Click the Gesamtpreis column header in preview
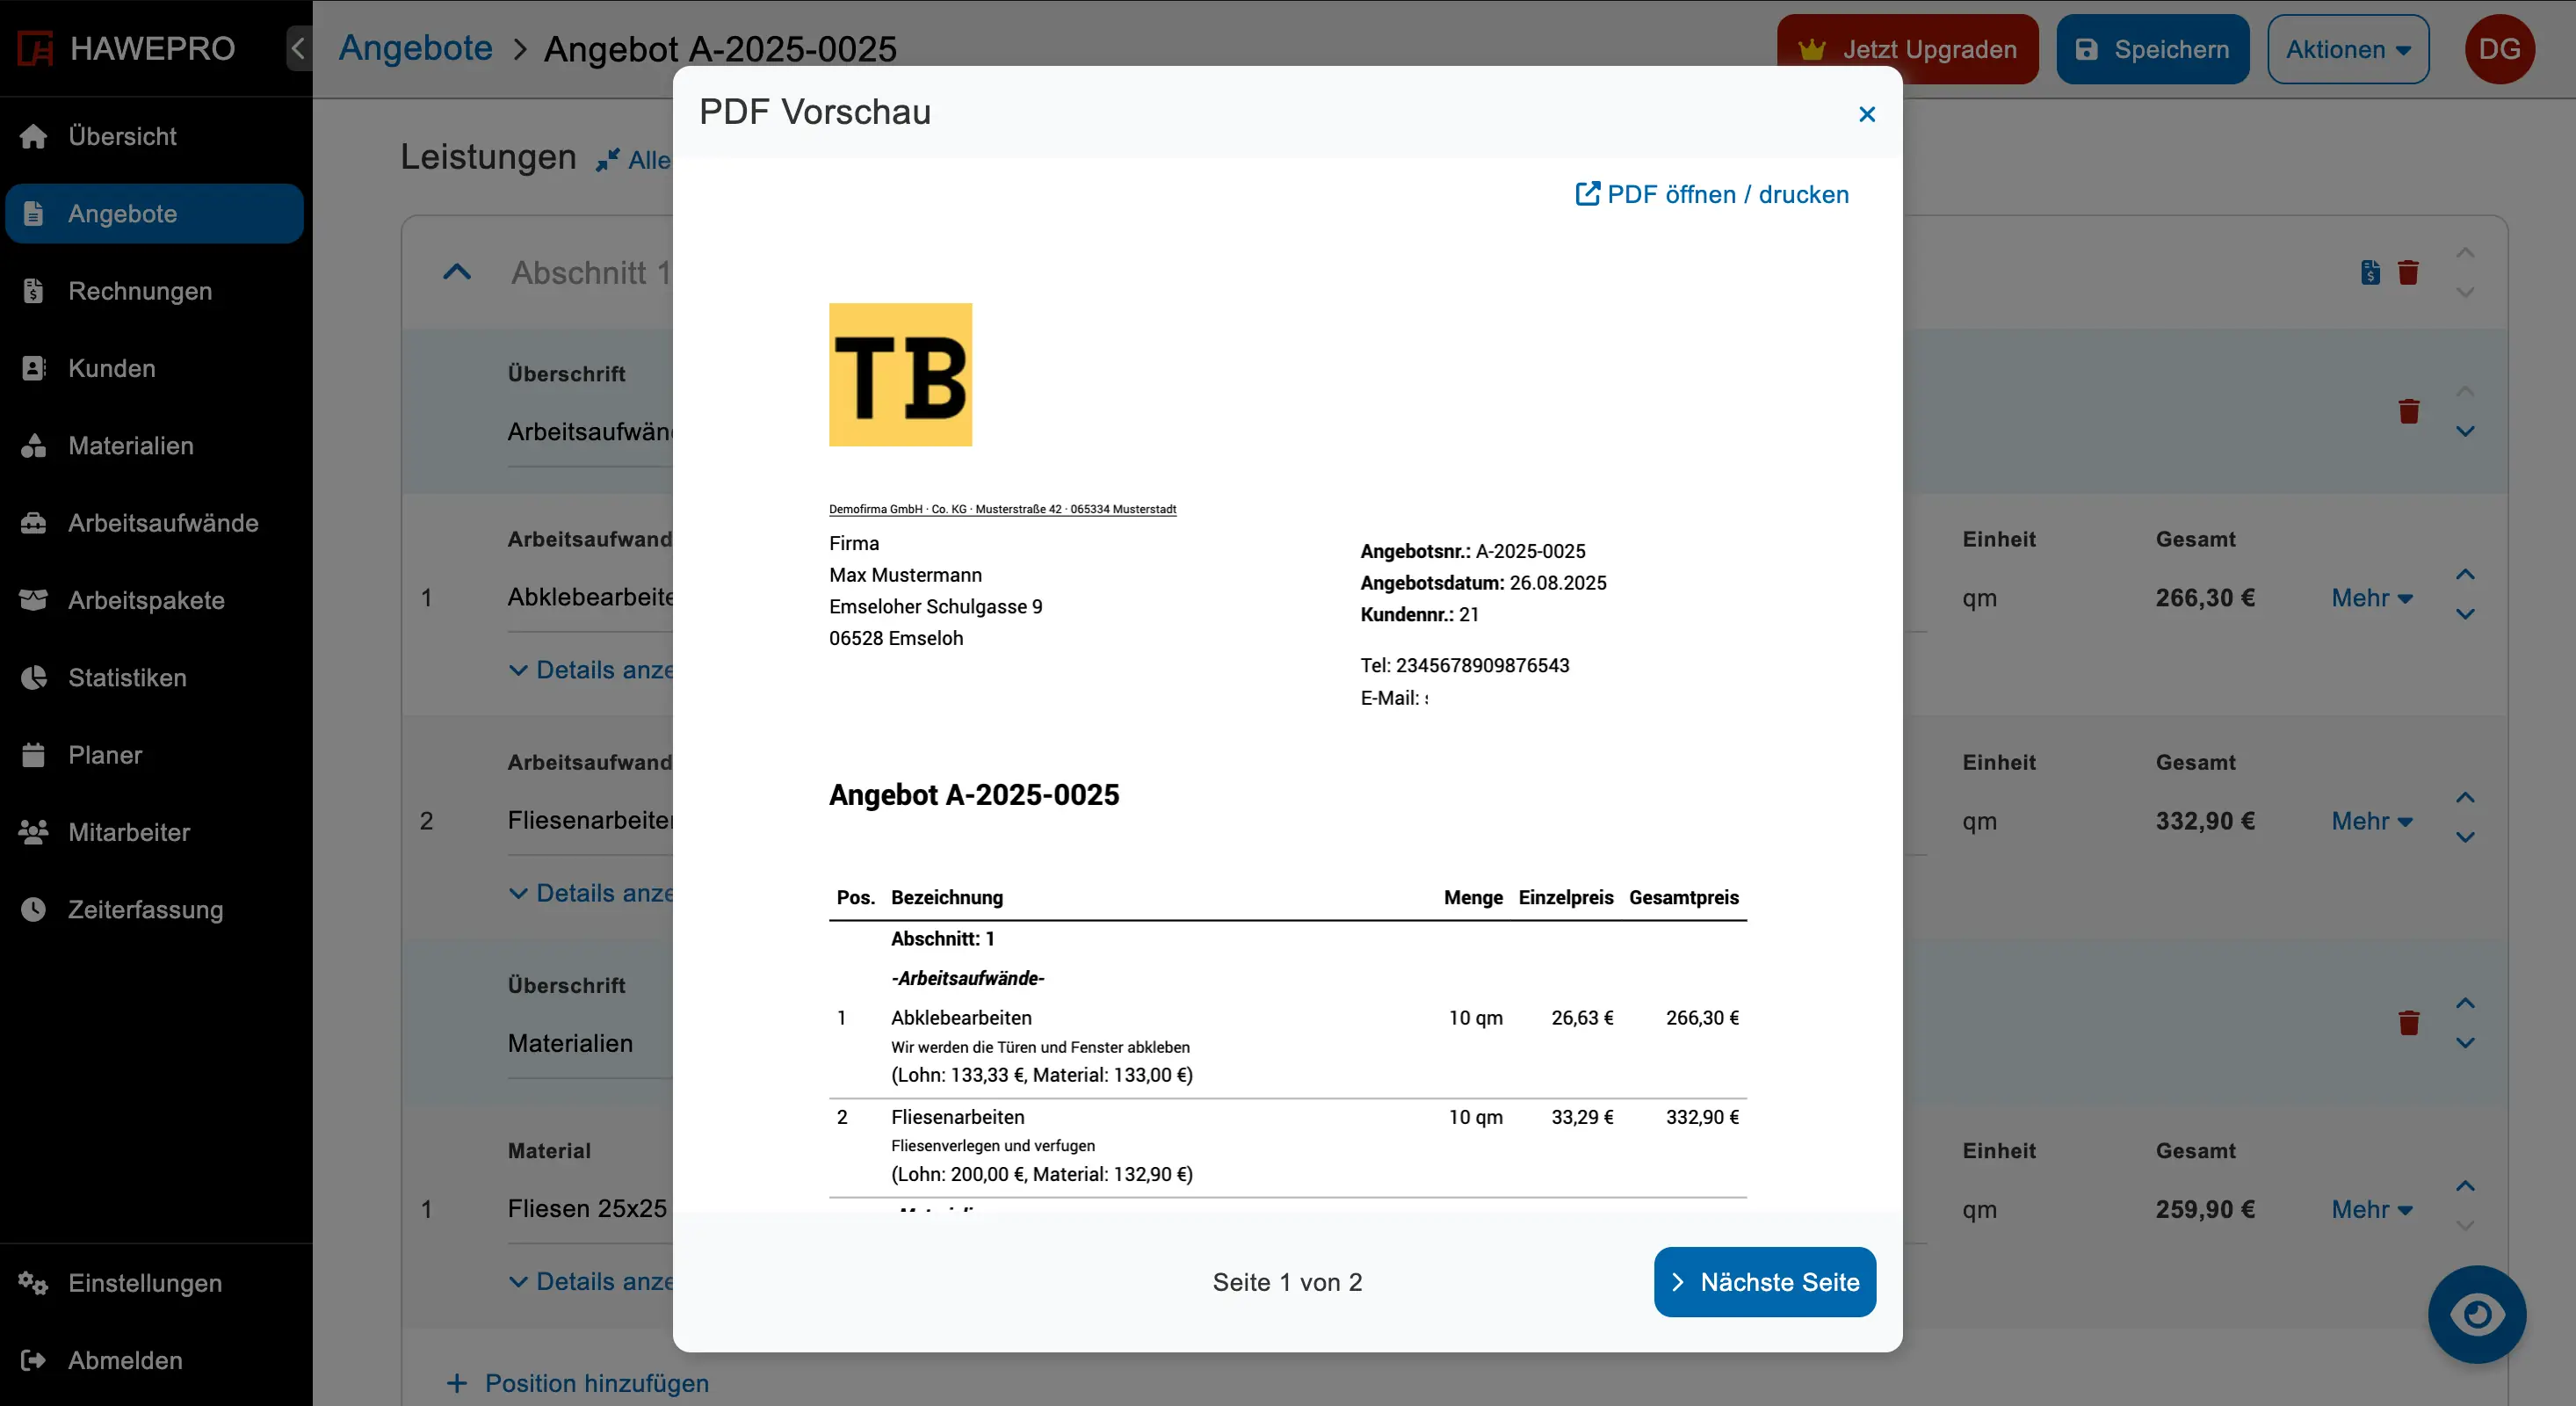 pyautogui.click(x=1683, y=897)
